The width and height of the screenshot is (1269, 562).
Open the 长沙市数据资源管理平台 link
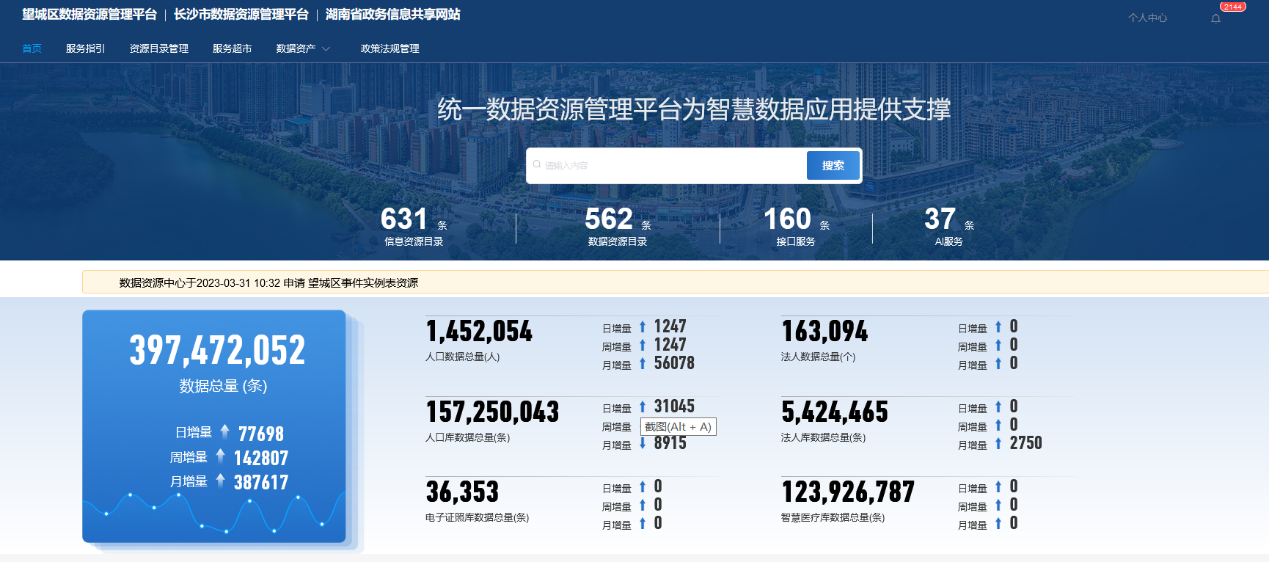[x=240, y=15]
